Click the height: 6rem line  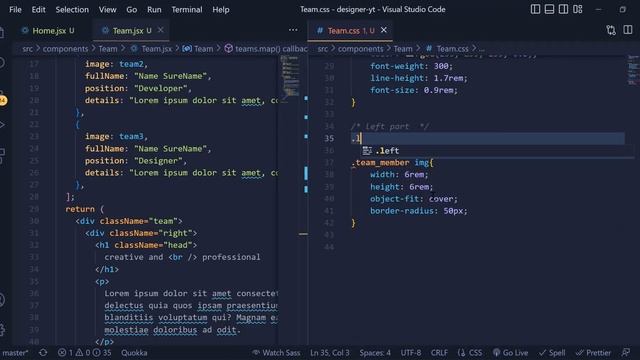coord(402,187)
